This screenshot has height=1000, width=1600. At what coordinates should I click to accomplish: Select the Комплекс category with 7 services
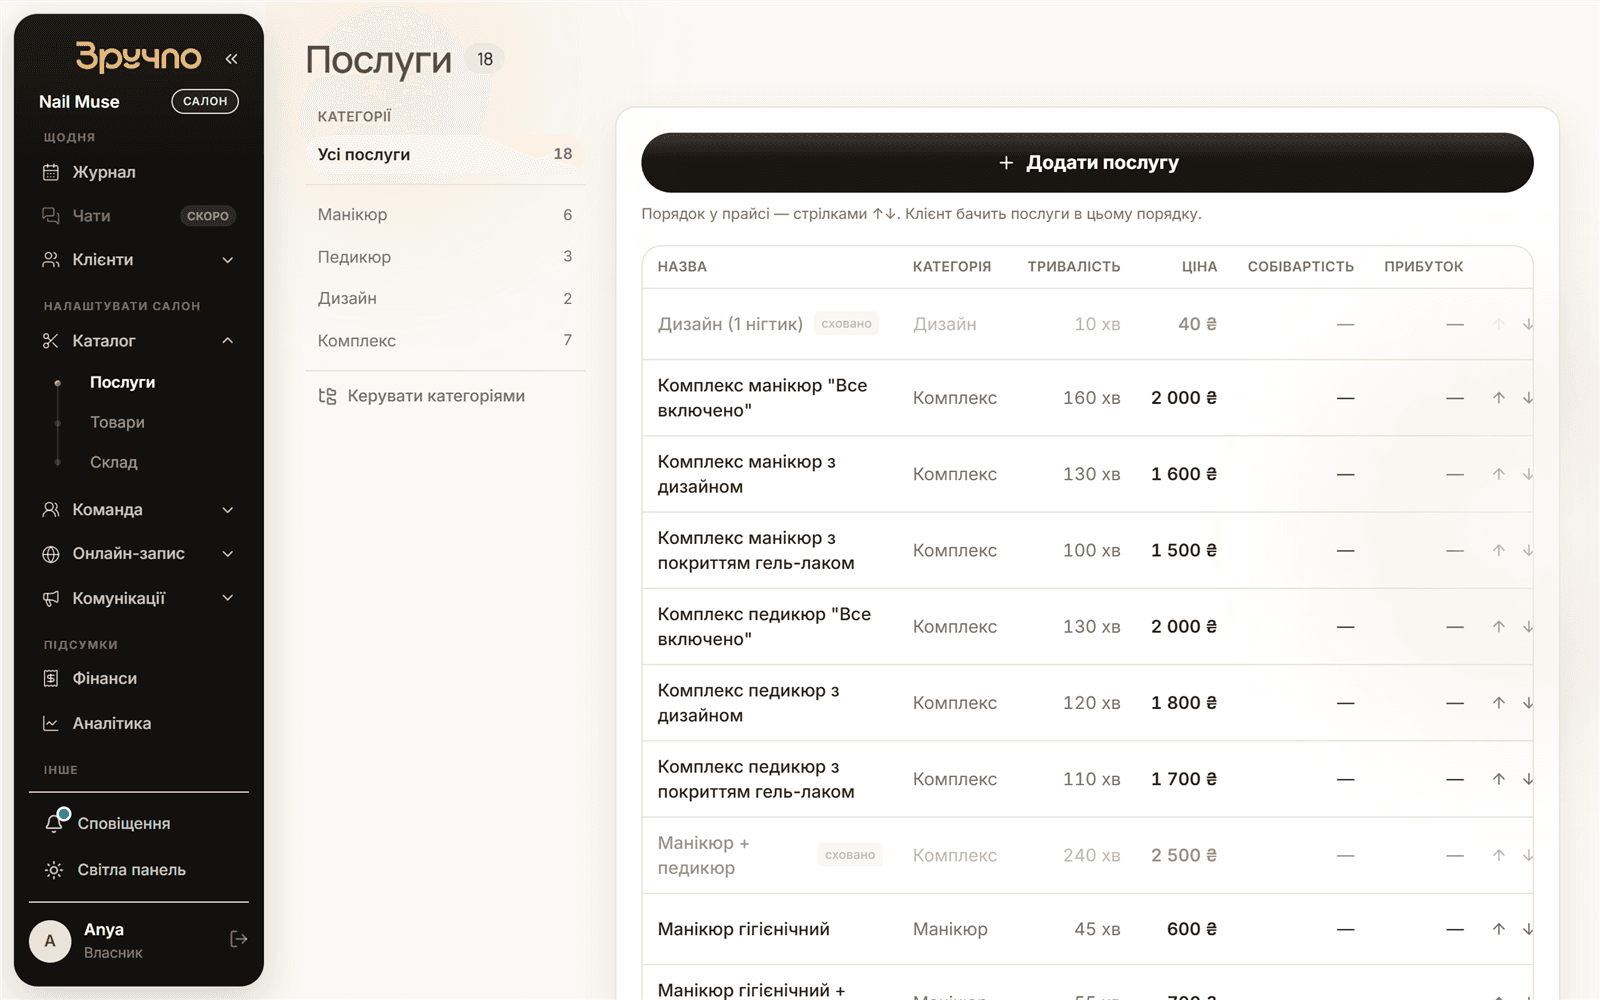445,341
